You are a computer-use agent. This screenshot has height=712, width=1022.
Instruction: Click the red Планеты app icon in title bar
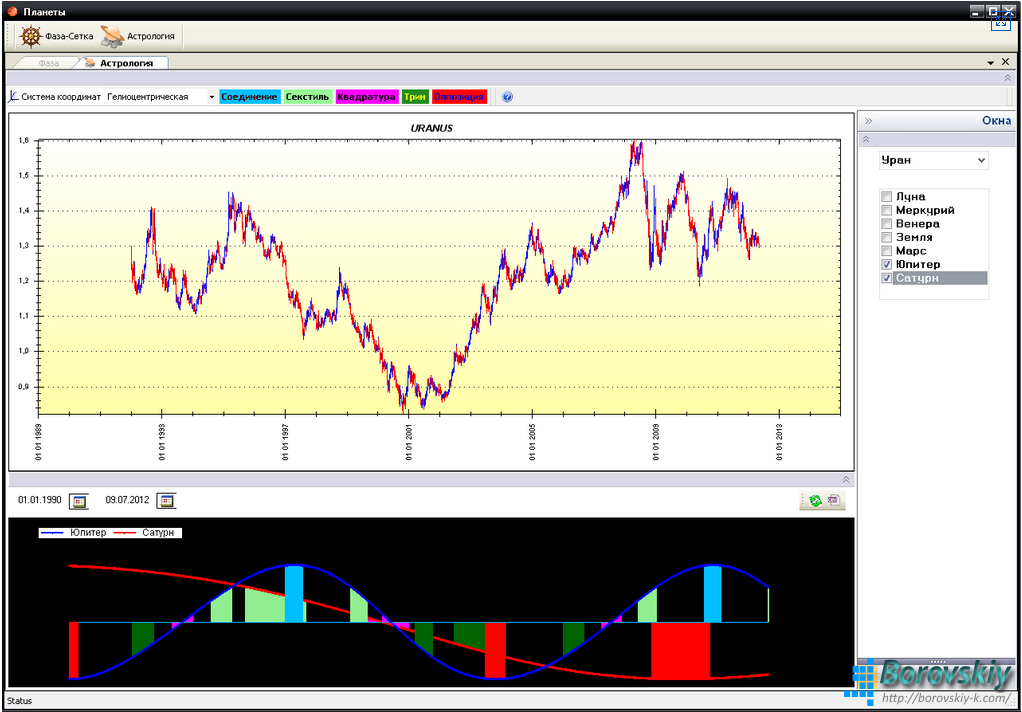coord(11,12)
